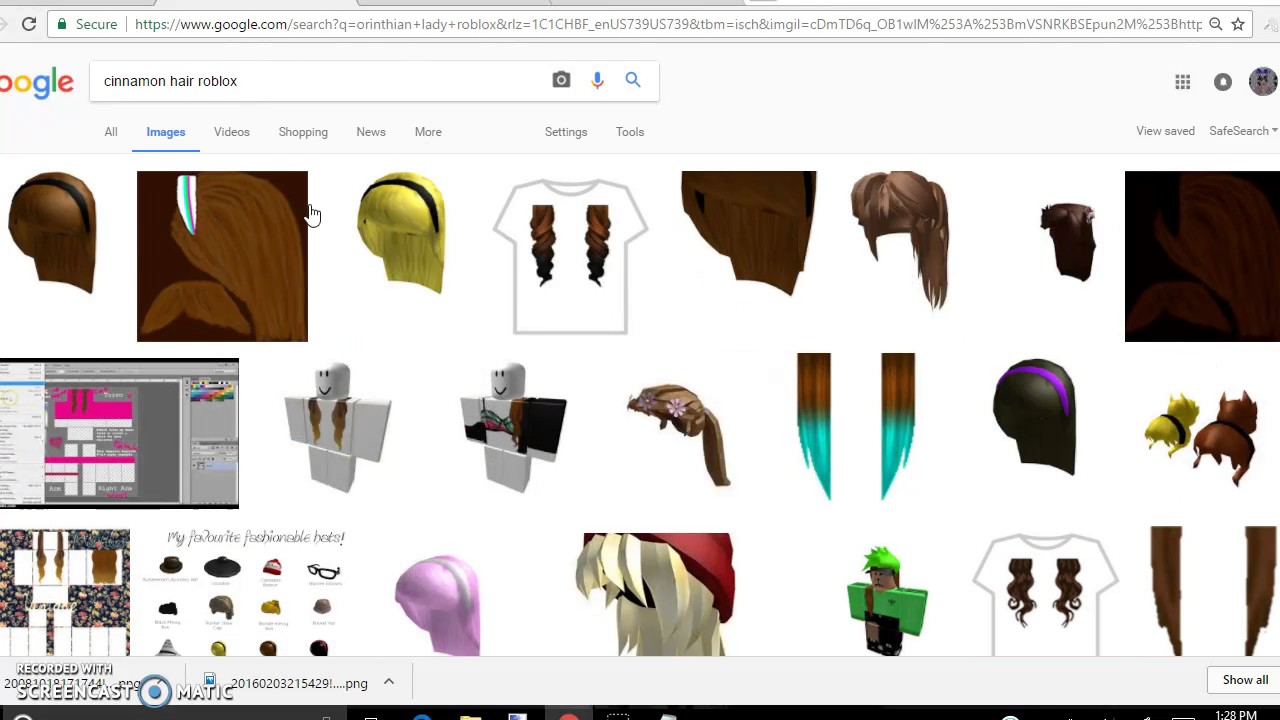This screenshot has height=720, width=1280.
Task: Open Roblox avatar with black shirt thumbnail
Action: pyautogui.click(x=512, y=428)
